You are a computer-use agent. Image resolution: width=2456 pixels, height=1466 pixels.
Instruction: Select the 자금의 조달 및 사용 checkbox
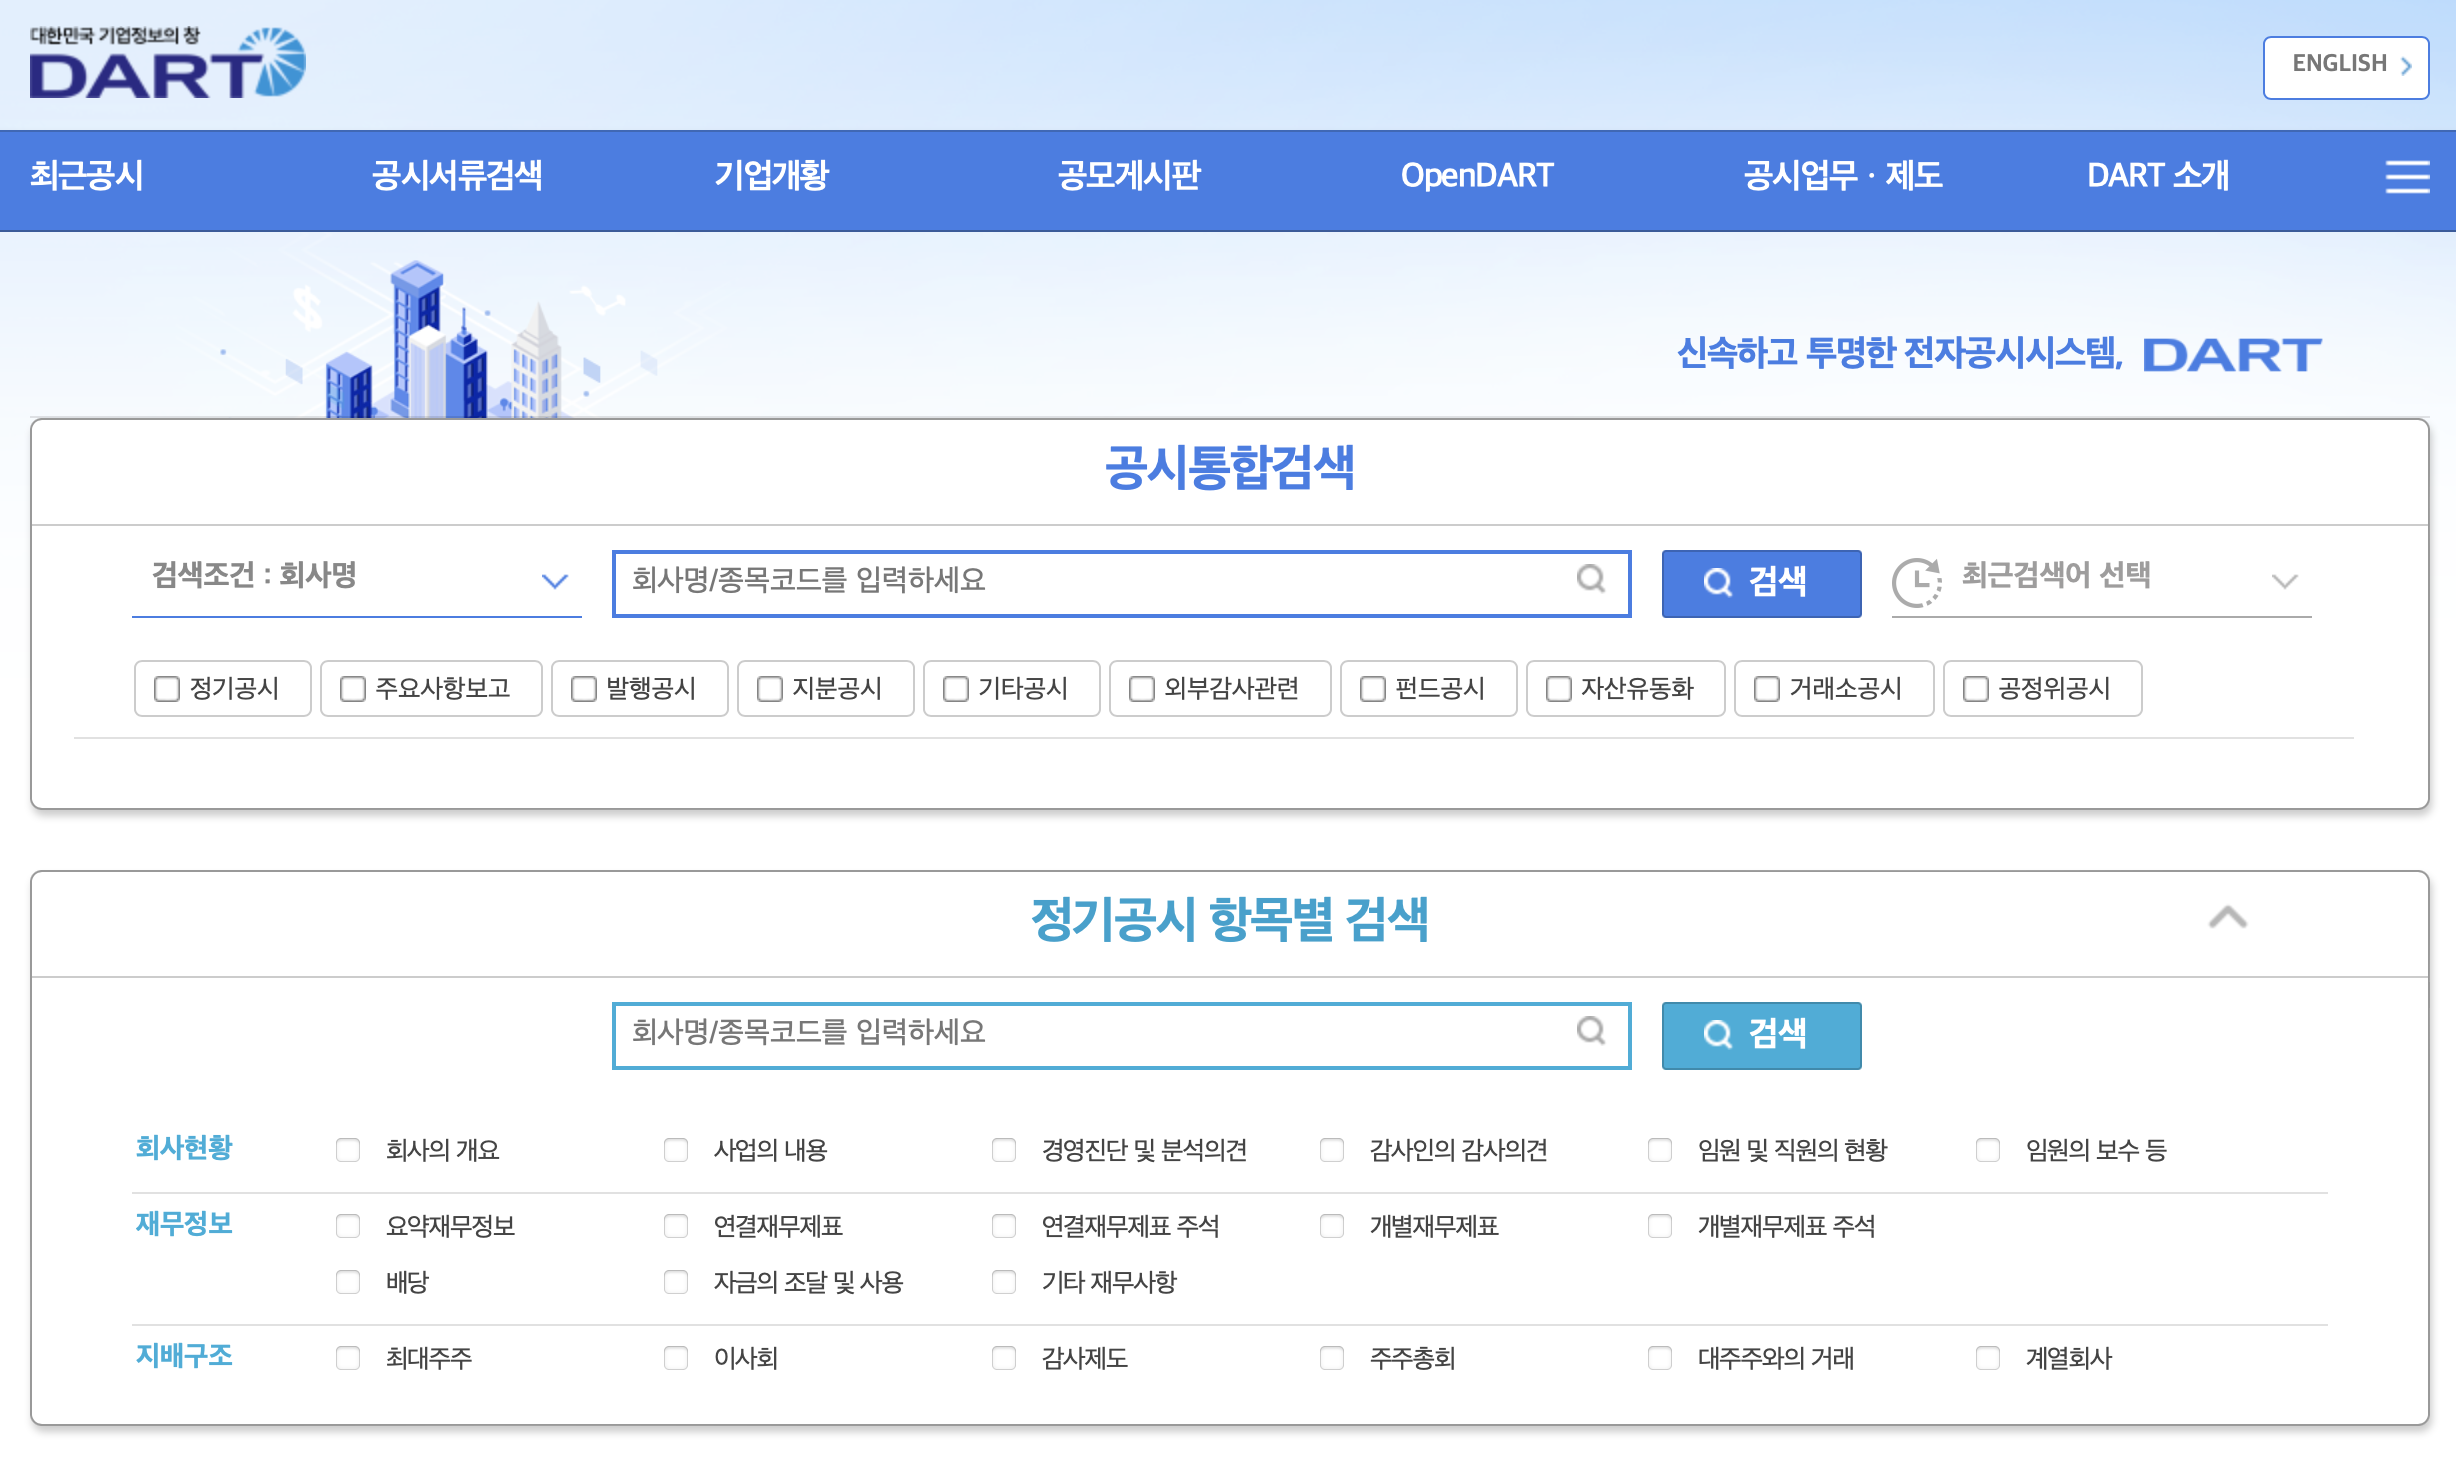click(676, 1282)
